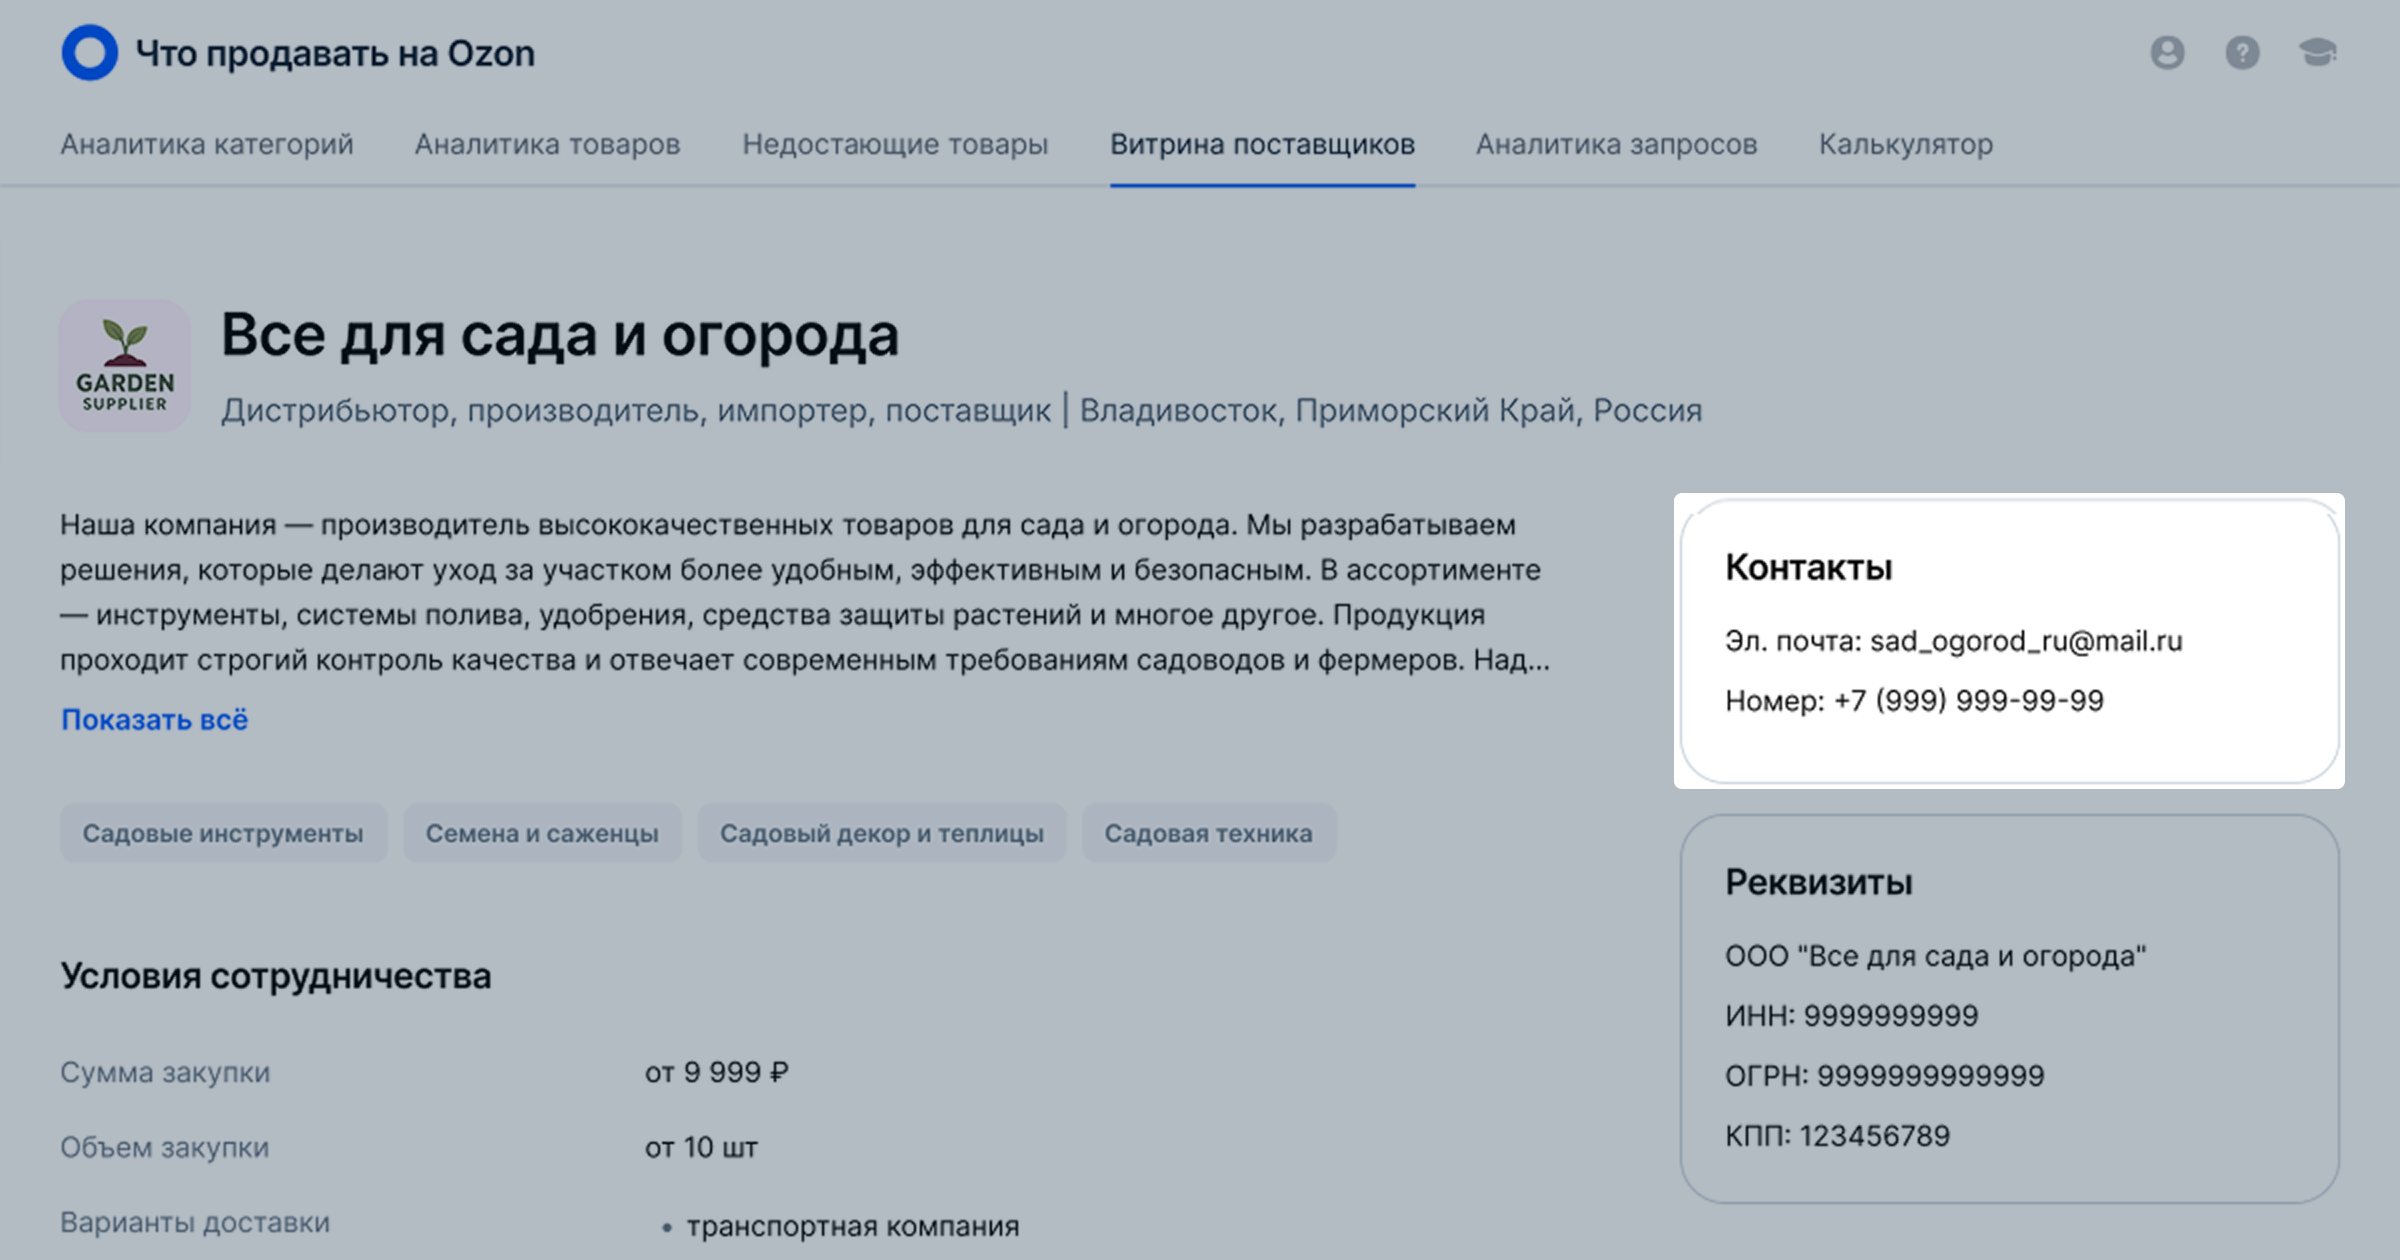This screenshot has height=1260, width=2400.
Task: Click the Garden Supplier logo thumbnail
Action: coord(125,366)
